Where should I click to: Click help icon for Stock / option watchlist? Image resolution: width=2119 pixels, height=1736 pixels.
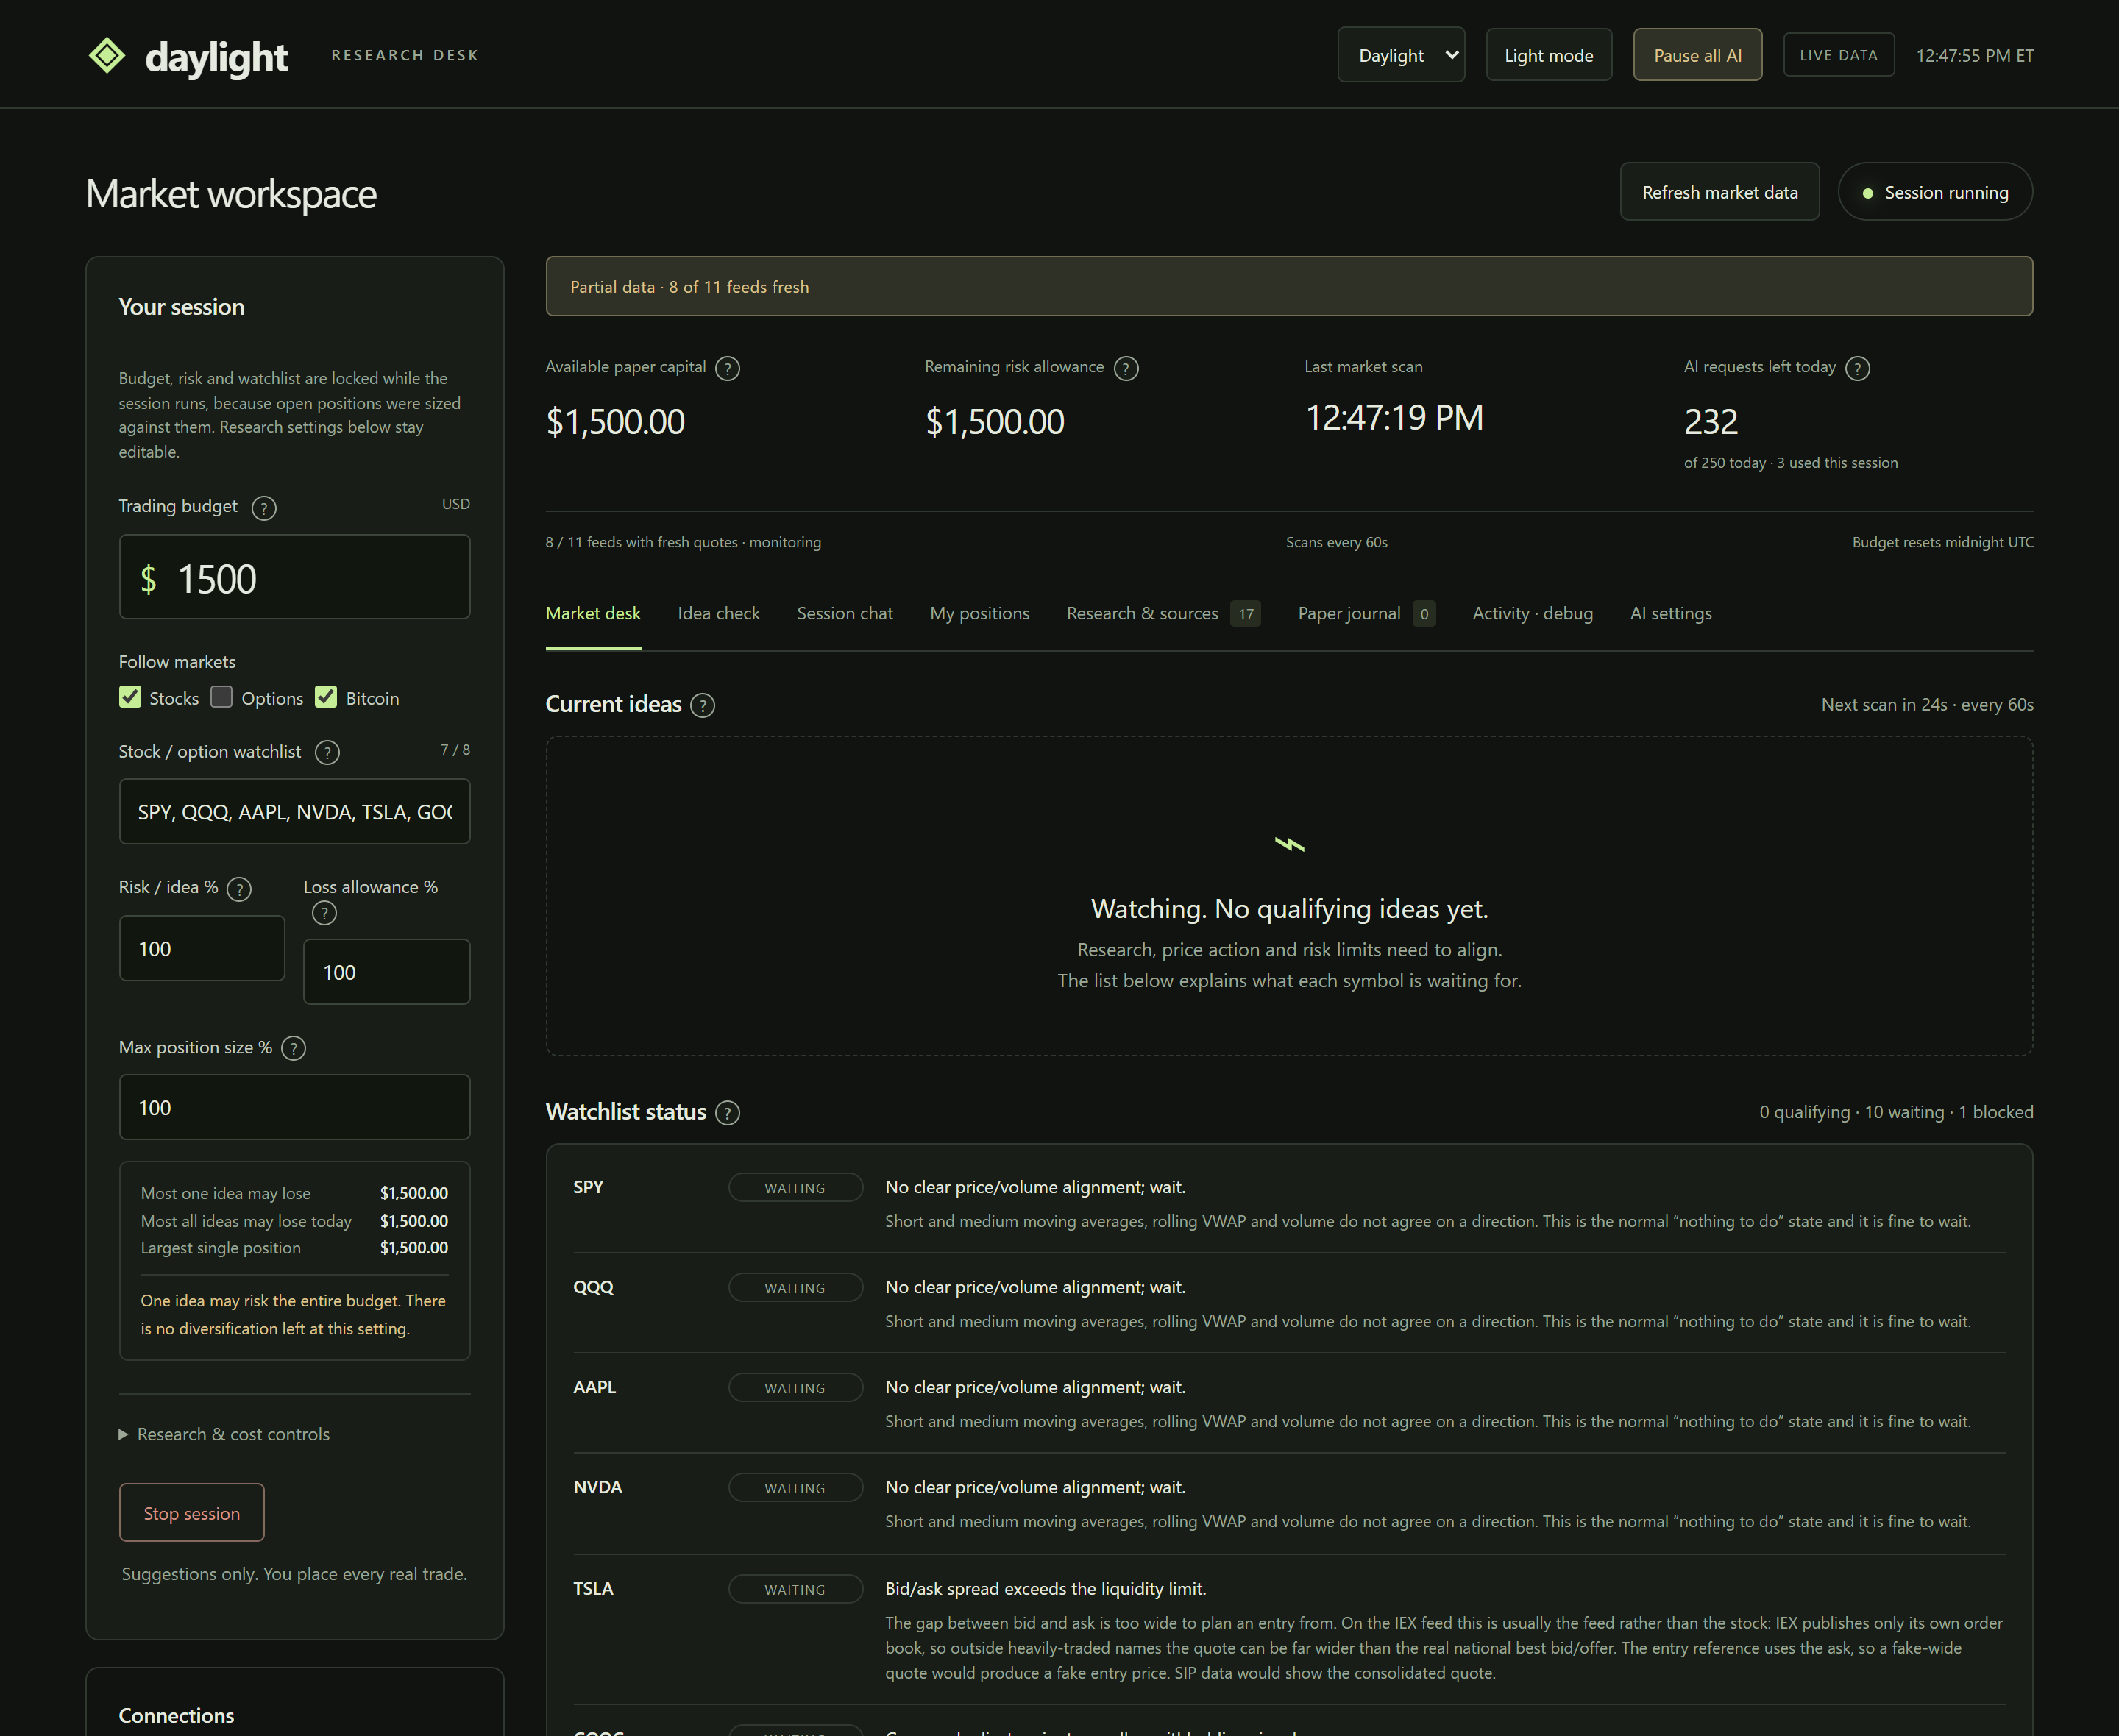(x=327, y=753)
